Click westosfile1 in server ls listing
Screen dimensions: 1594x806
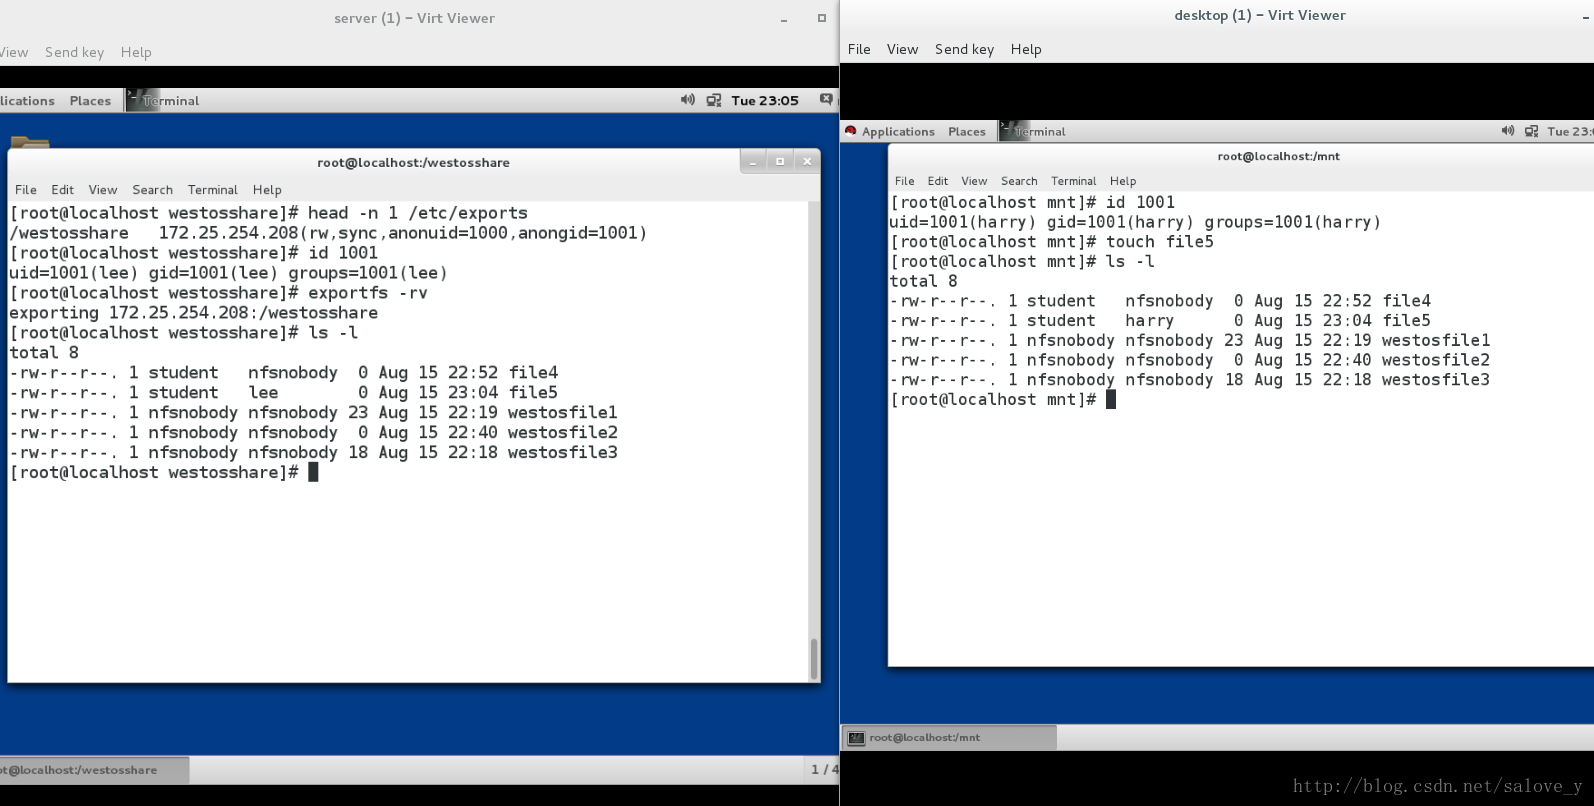[x=563, y=412]
